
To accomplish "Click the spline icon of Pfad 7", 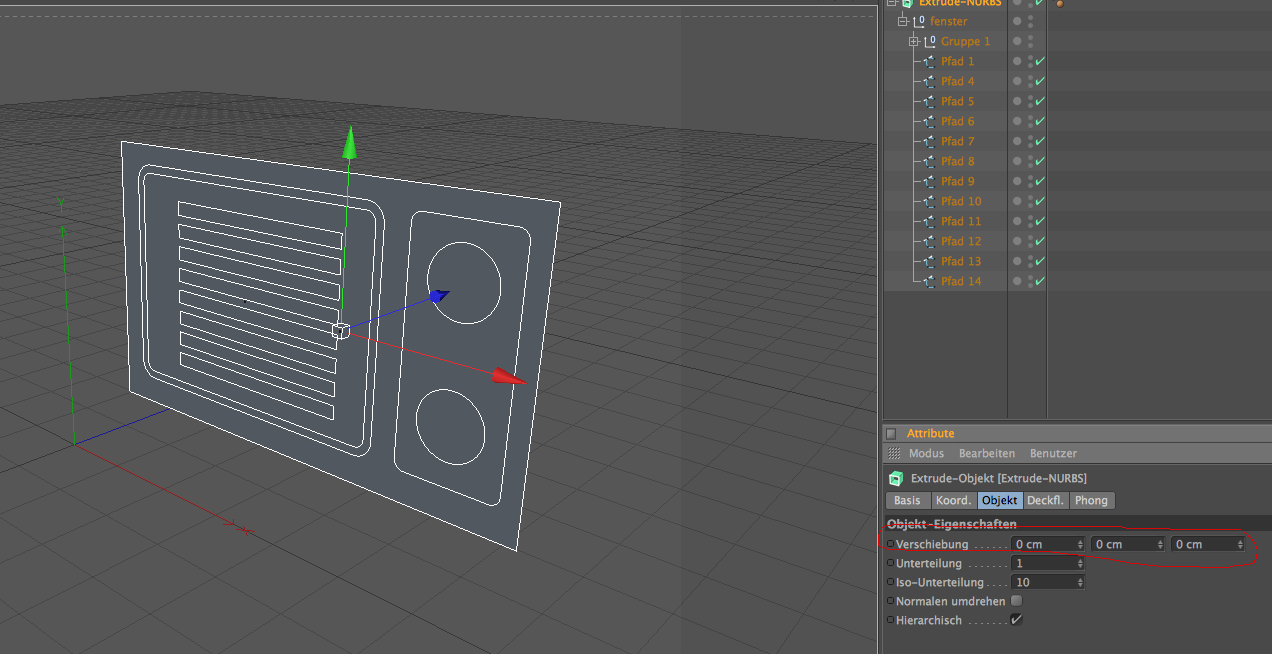I will (x=929, y=141).
